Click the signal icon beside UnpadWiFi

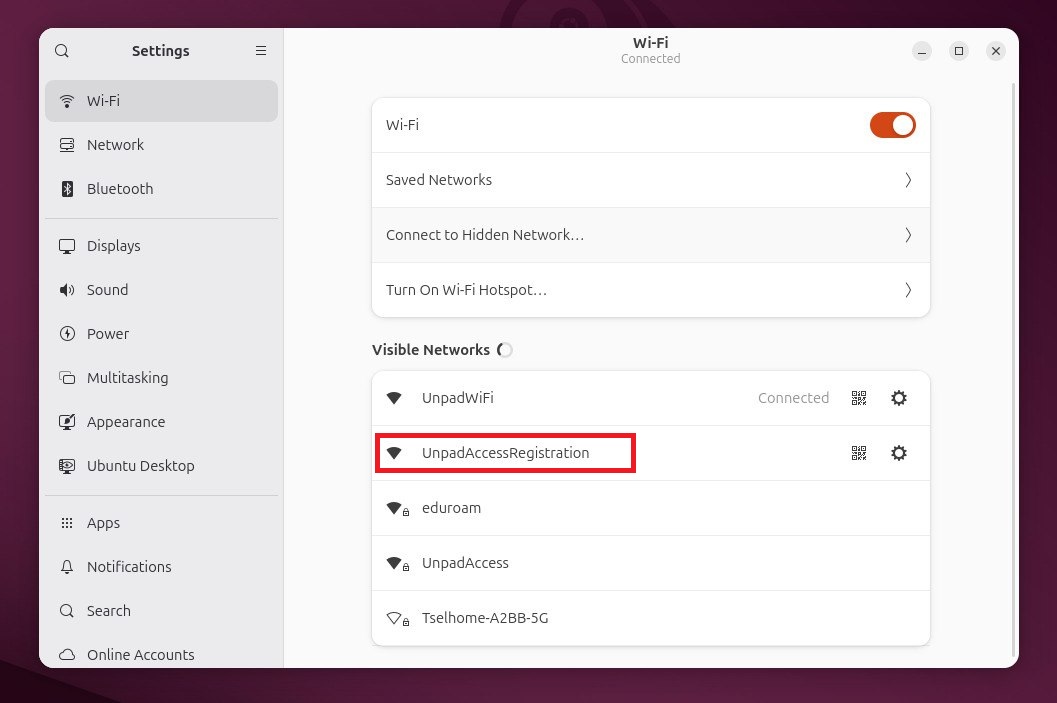394,398
